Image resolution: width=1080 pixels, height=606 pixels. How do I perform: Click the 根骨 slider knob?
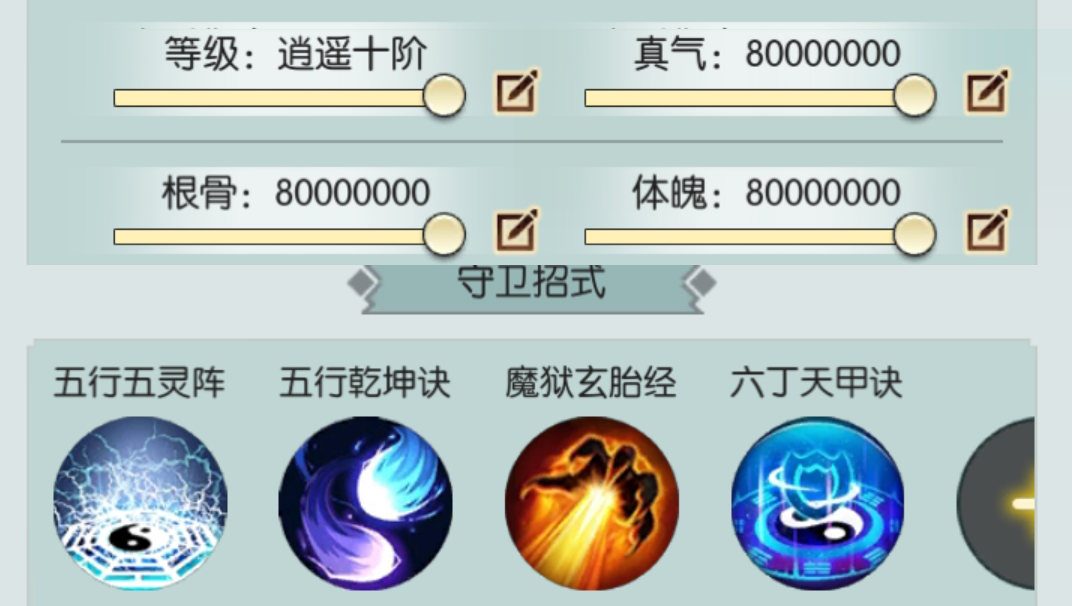[444, 235]
